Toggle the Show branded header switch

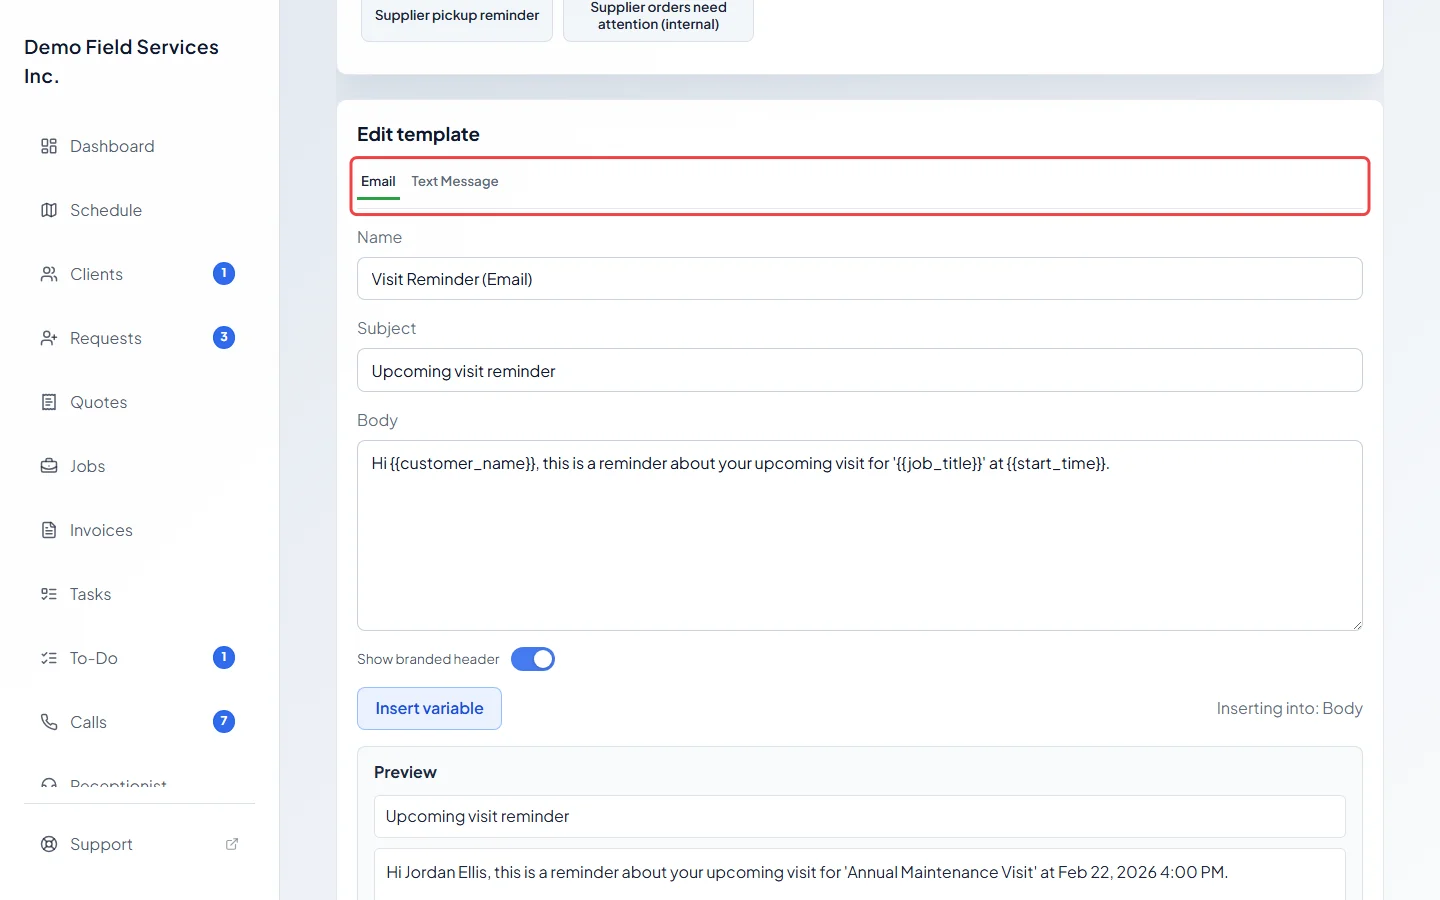pyautogui.click(x=533, y=659)
